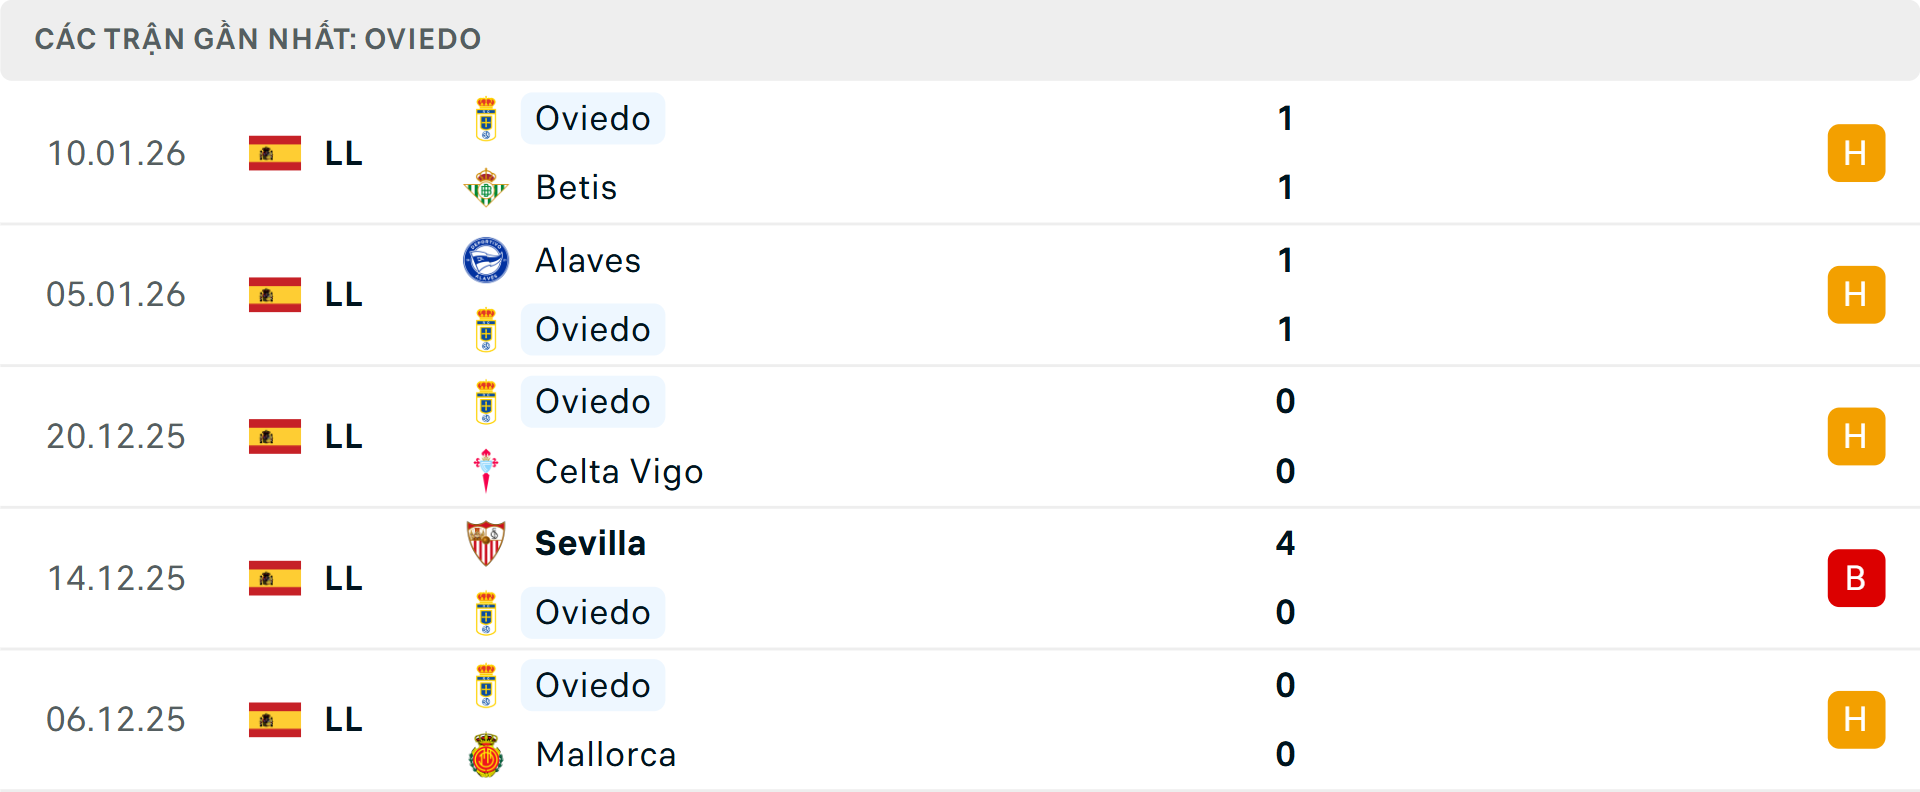Click the Oviedo club crest beside Betis match

tap(487, 117)
